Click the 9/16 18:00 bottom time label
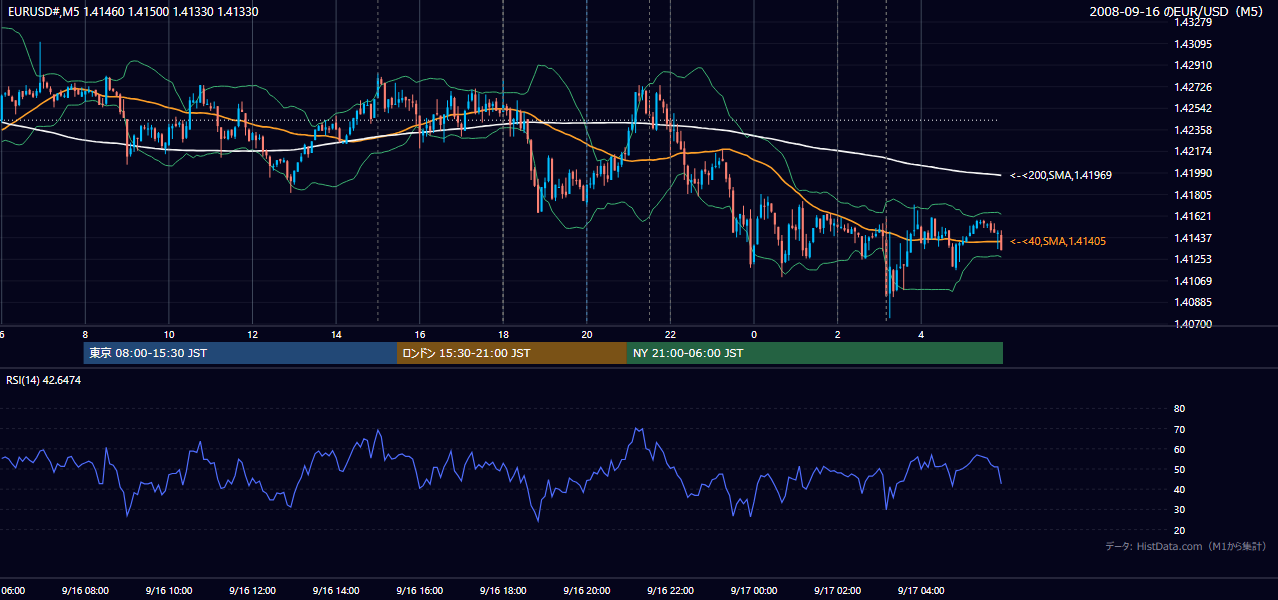 pyautogui.click(x=502, y=591)
